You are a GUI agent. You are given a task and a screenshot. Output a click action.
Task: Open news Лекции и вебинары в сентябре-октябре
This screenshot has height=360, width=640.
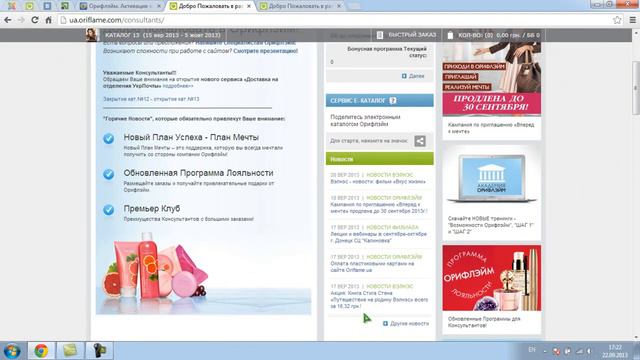coord(378,237)
